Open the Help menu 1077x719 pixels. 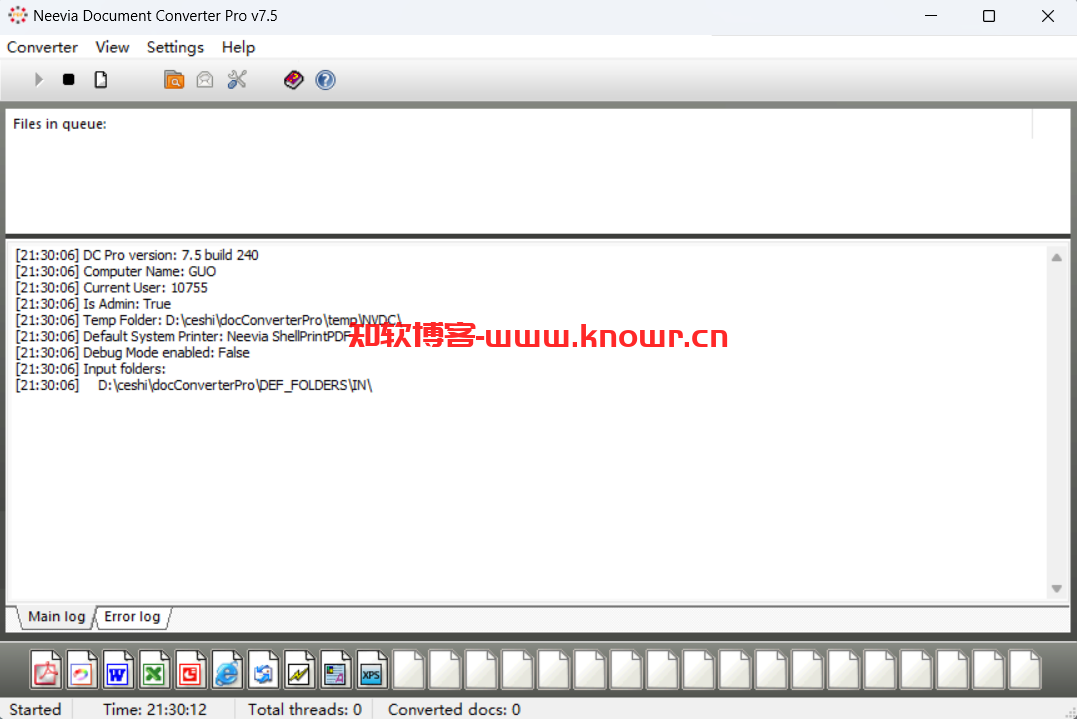(238, 47)
